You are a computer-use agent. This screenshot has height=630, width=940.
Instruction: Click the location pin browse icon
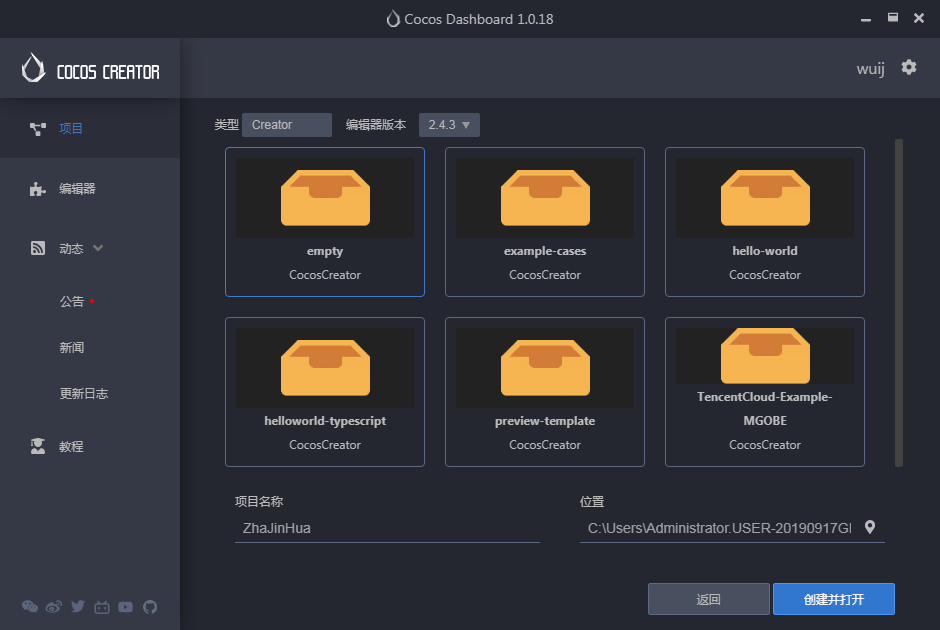click(870, 527)
